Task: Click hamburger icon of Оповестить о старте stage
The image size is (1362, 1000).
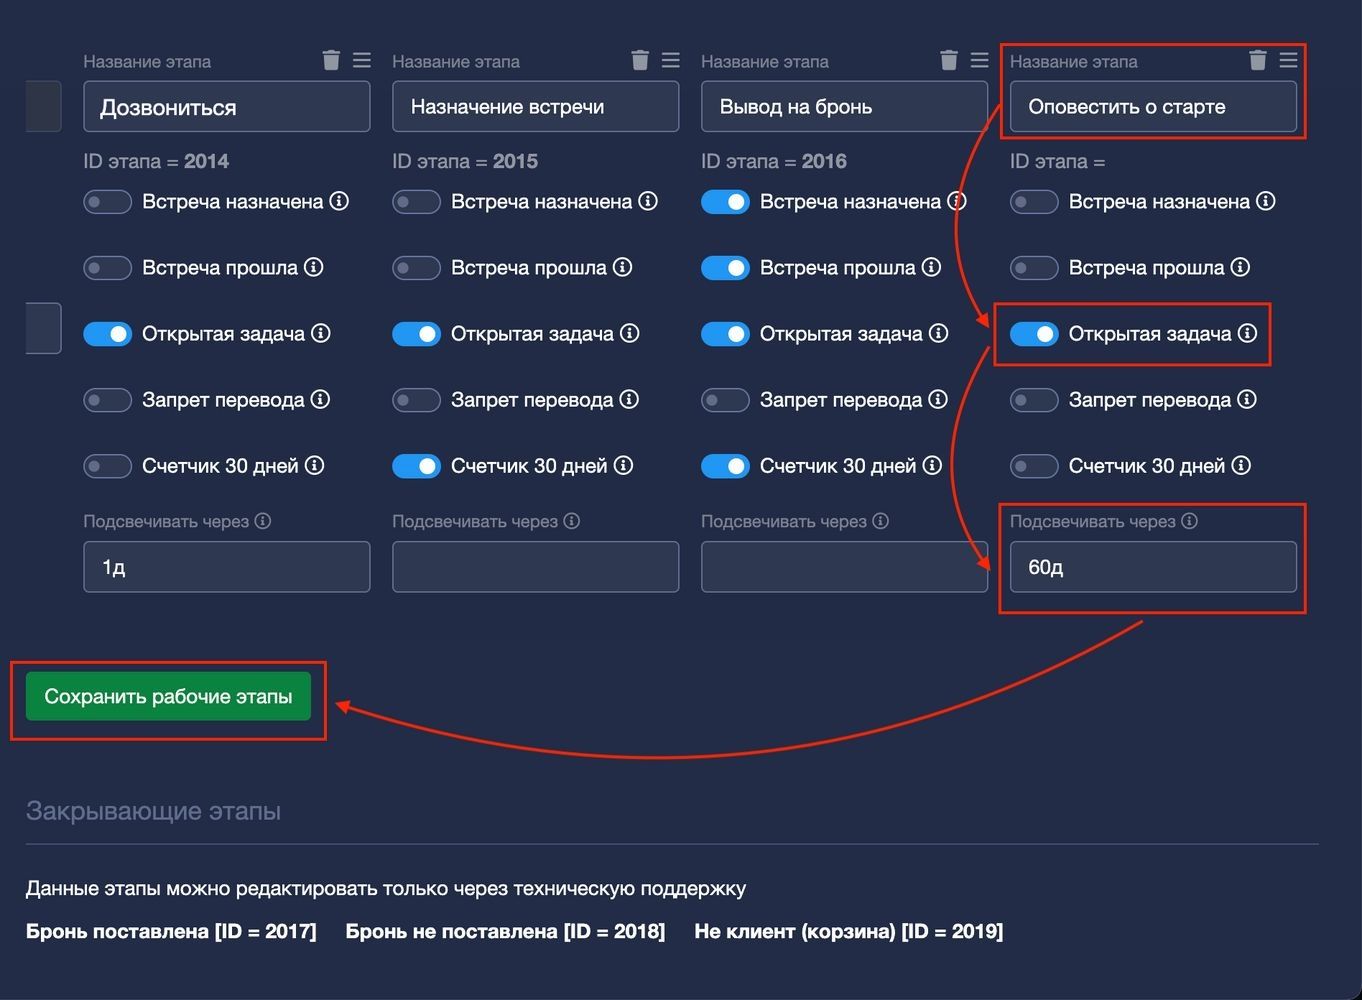Action: [x=1289, y=61]
